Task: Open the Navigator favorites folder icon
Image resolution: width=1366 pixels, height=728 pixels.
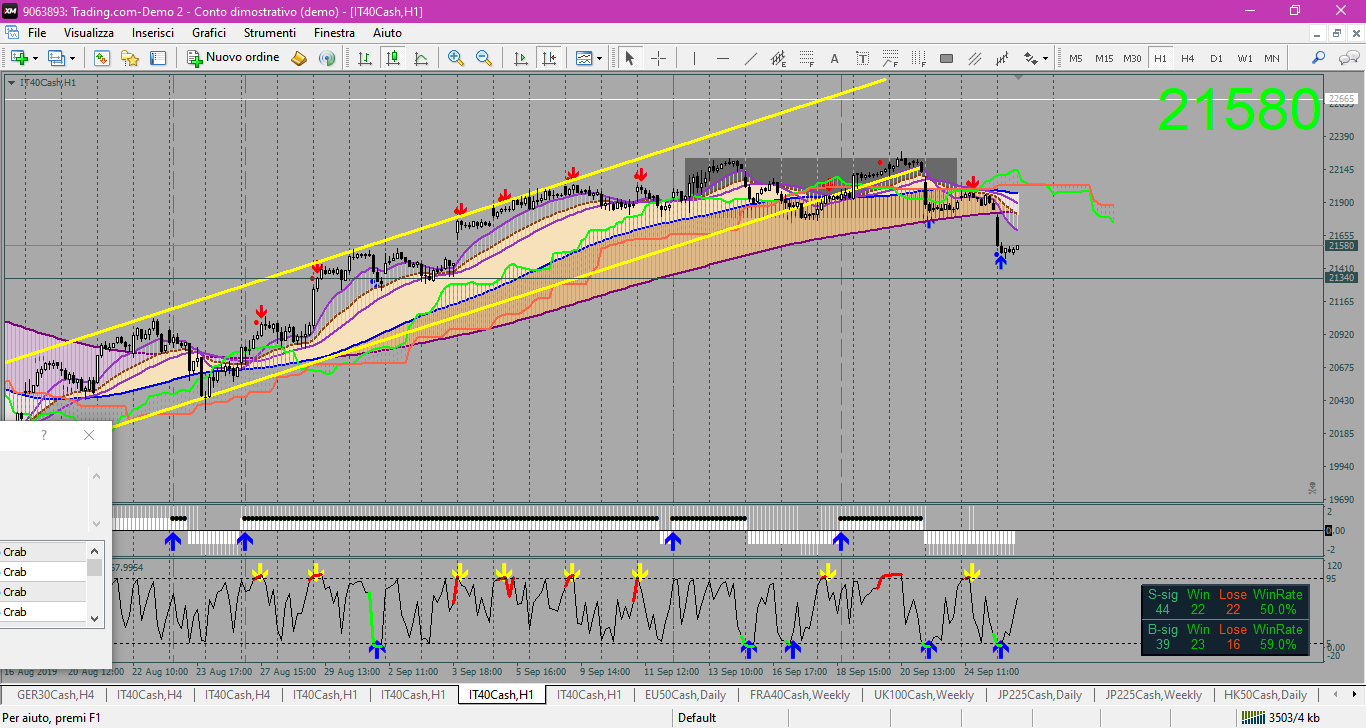Action: click(130, 58)
